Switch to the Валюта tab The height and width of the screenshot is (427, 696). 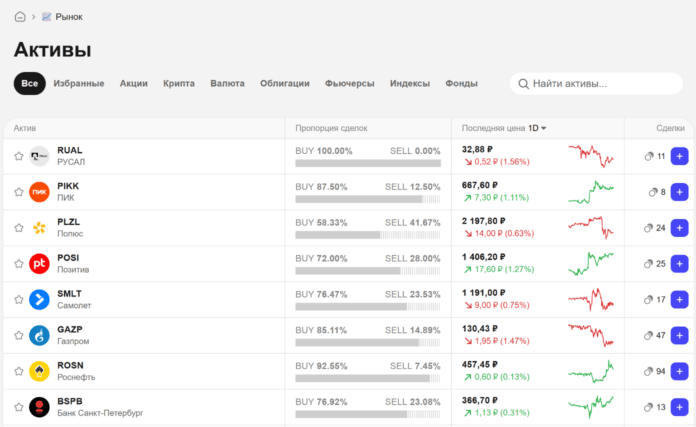click(227, 83)
